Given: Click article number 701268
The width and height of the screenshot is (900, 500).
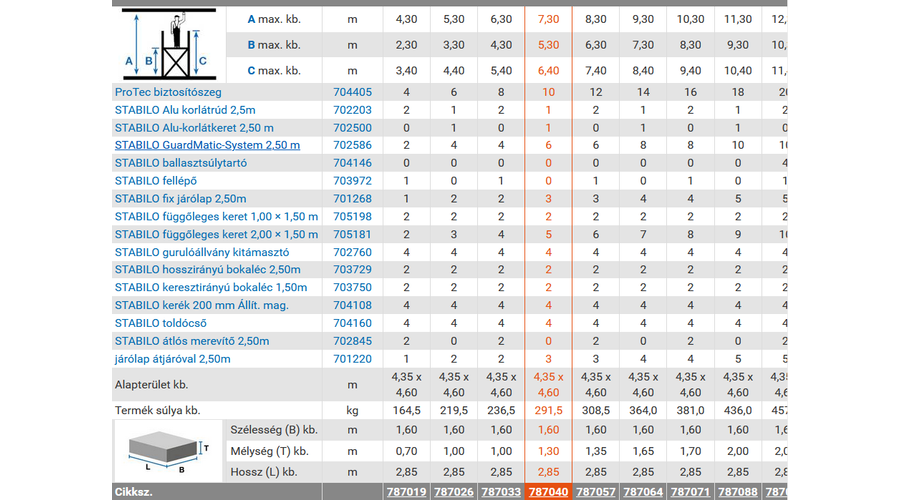Looking at the screenshot, I should pyautogui.click(x=352, y=199).
